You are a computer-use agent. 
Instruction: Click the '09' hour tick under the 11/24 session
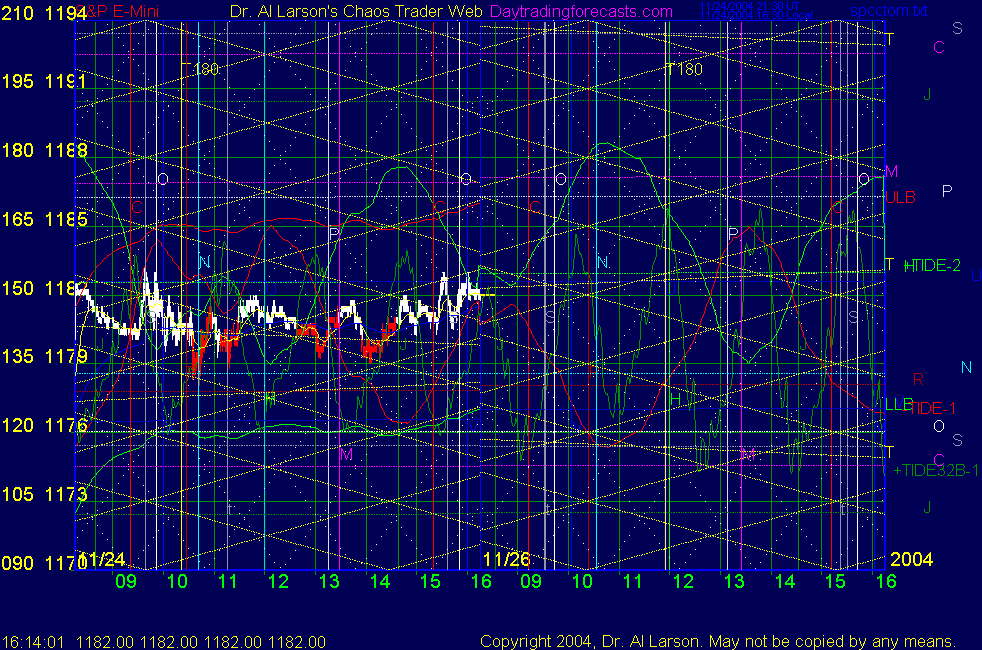point(126,581)
